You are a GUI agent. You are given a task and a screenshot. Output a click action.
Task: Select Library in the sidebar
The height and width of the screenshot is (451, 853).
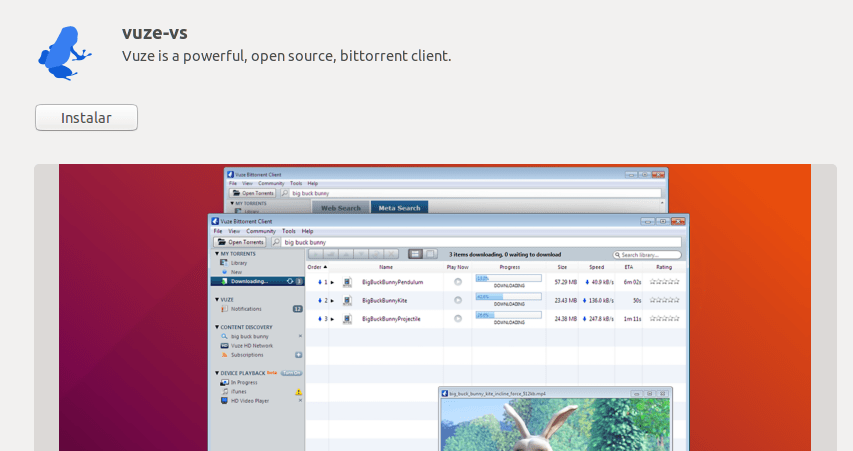click(x=238, y=263)
